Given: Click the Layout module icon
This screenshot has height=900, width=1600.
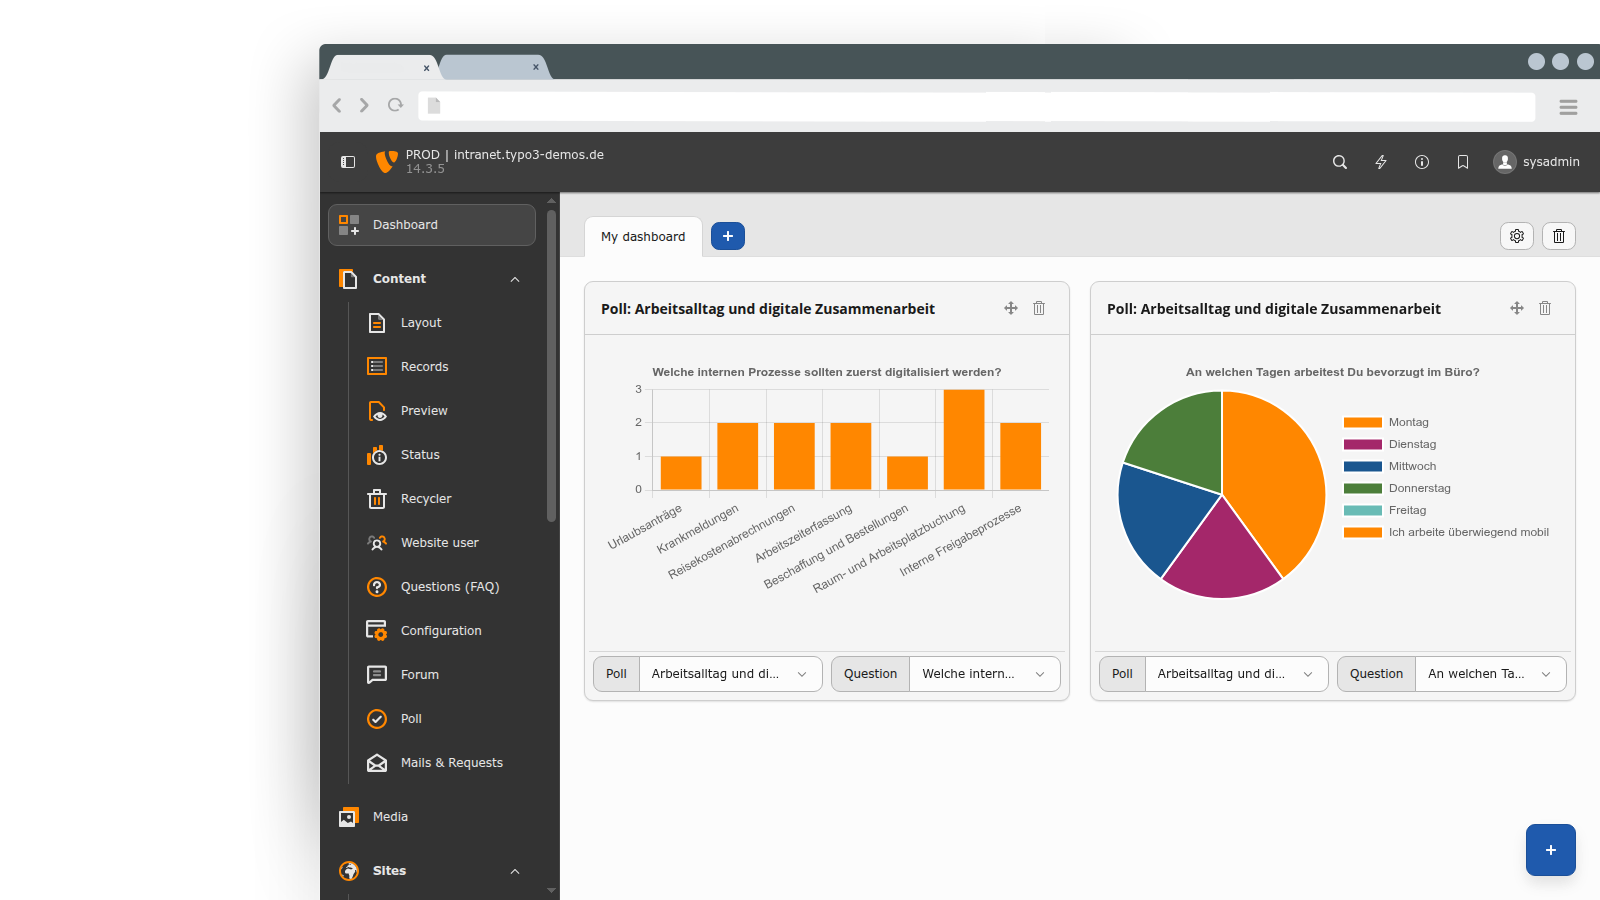Looking at the screenshot, I should 377,323.
